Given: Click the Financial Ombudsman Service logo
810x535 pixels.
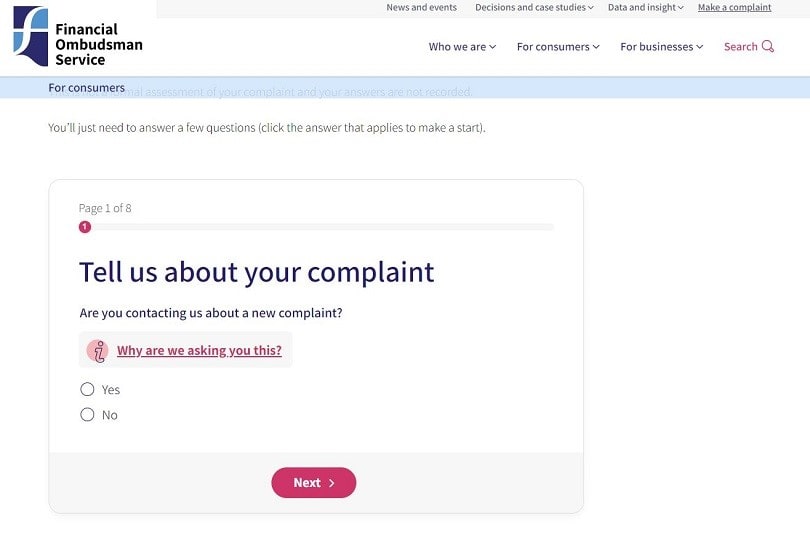Looking at the screenshot, I should click(78, 36).
